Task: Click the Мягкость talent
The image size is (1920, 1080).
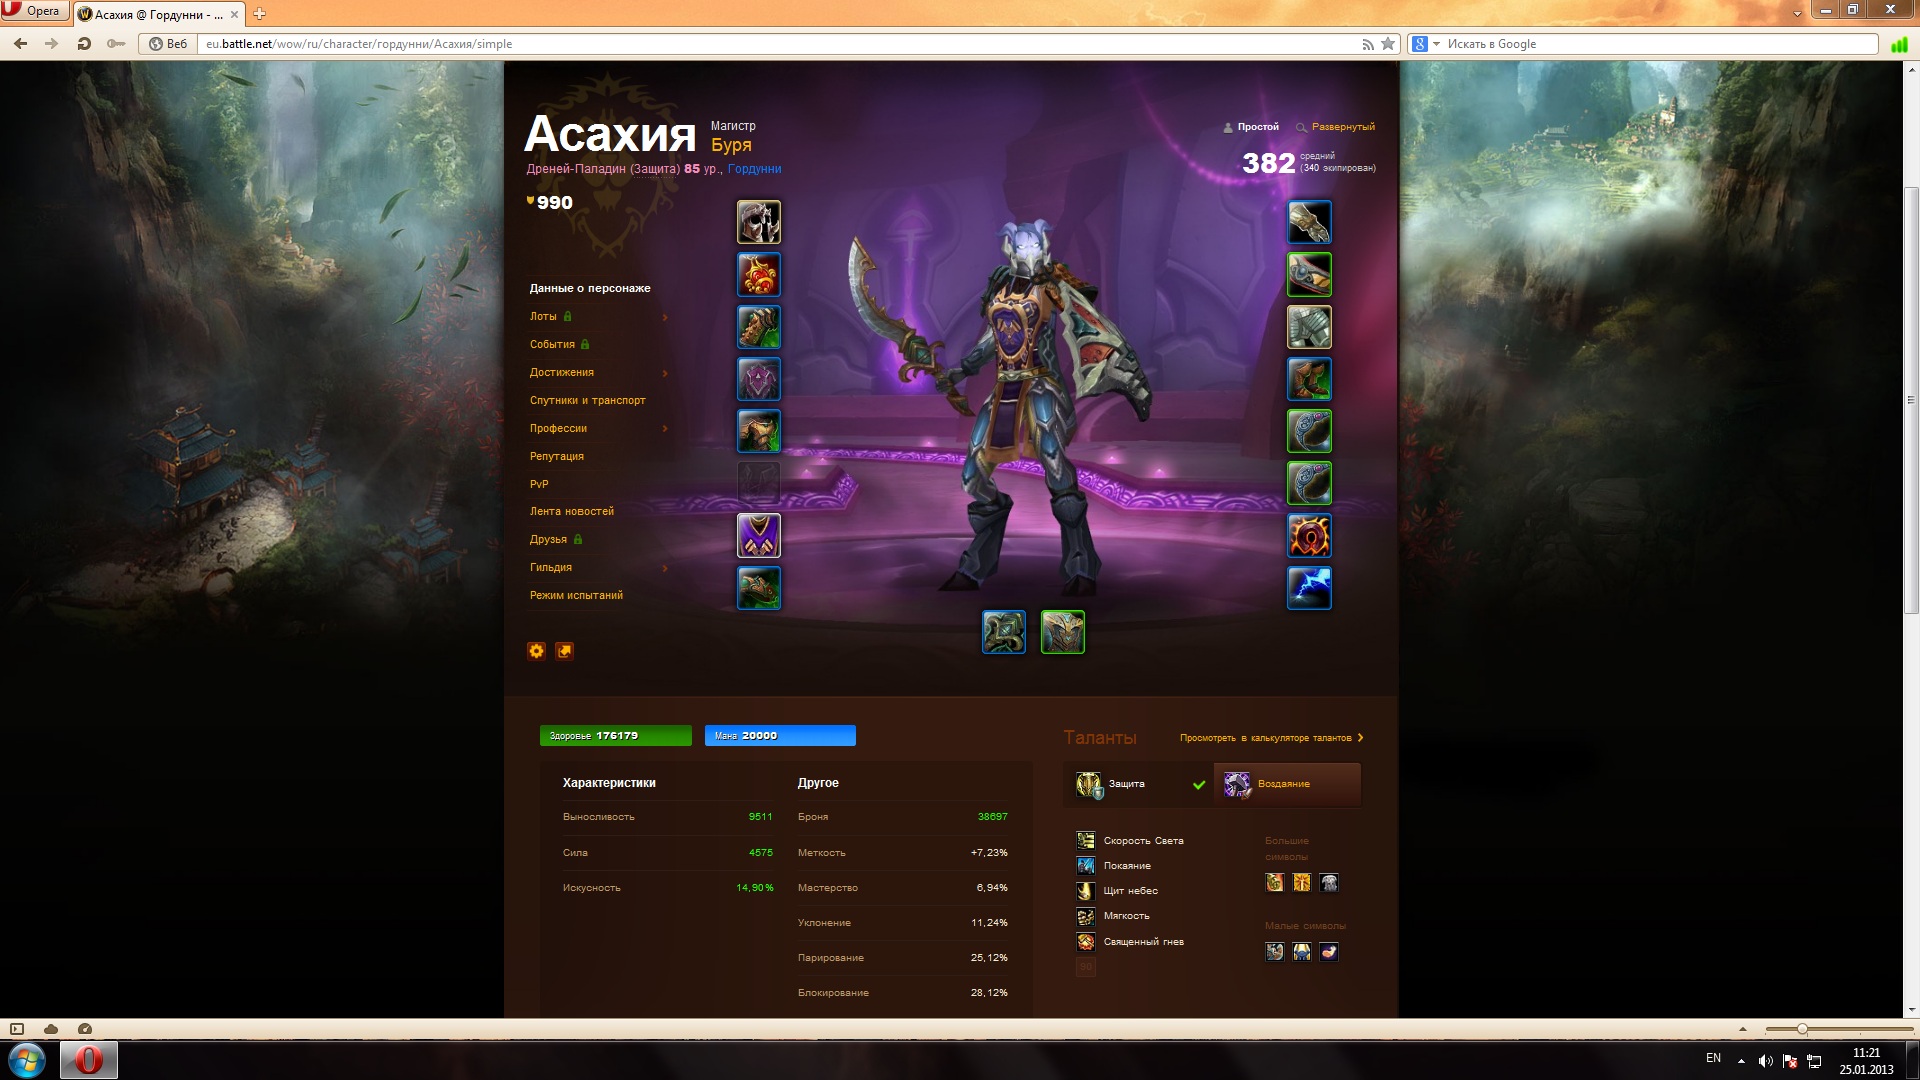Action: coord(1113,916)
